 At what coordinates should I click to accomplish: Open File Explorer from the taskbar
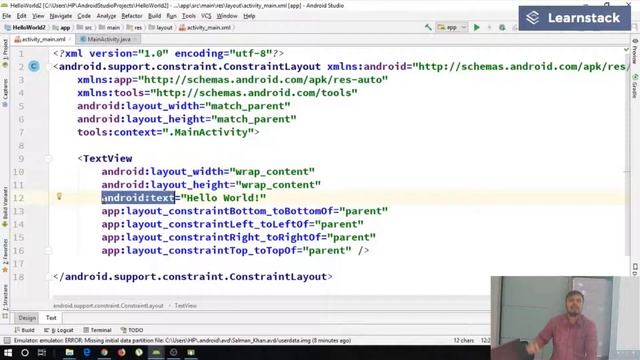tap(69, 352)
